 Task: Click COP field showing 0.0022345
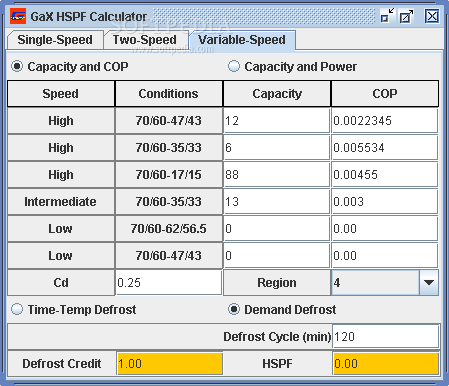pos(384,121)
